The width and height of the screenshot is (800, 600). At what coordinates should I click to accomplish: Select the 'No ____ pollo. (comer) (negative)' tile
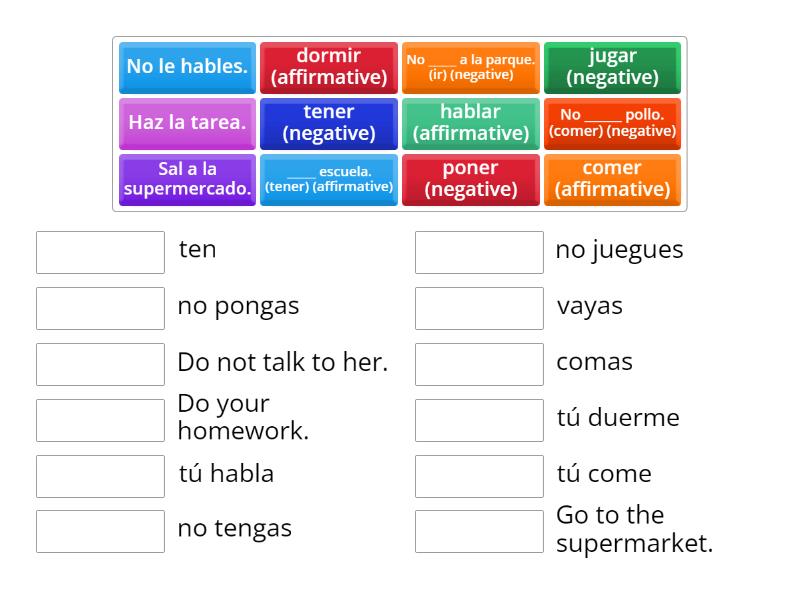[x=612, y=123]
